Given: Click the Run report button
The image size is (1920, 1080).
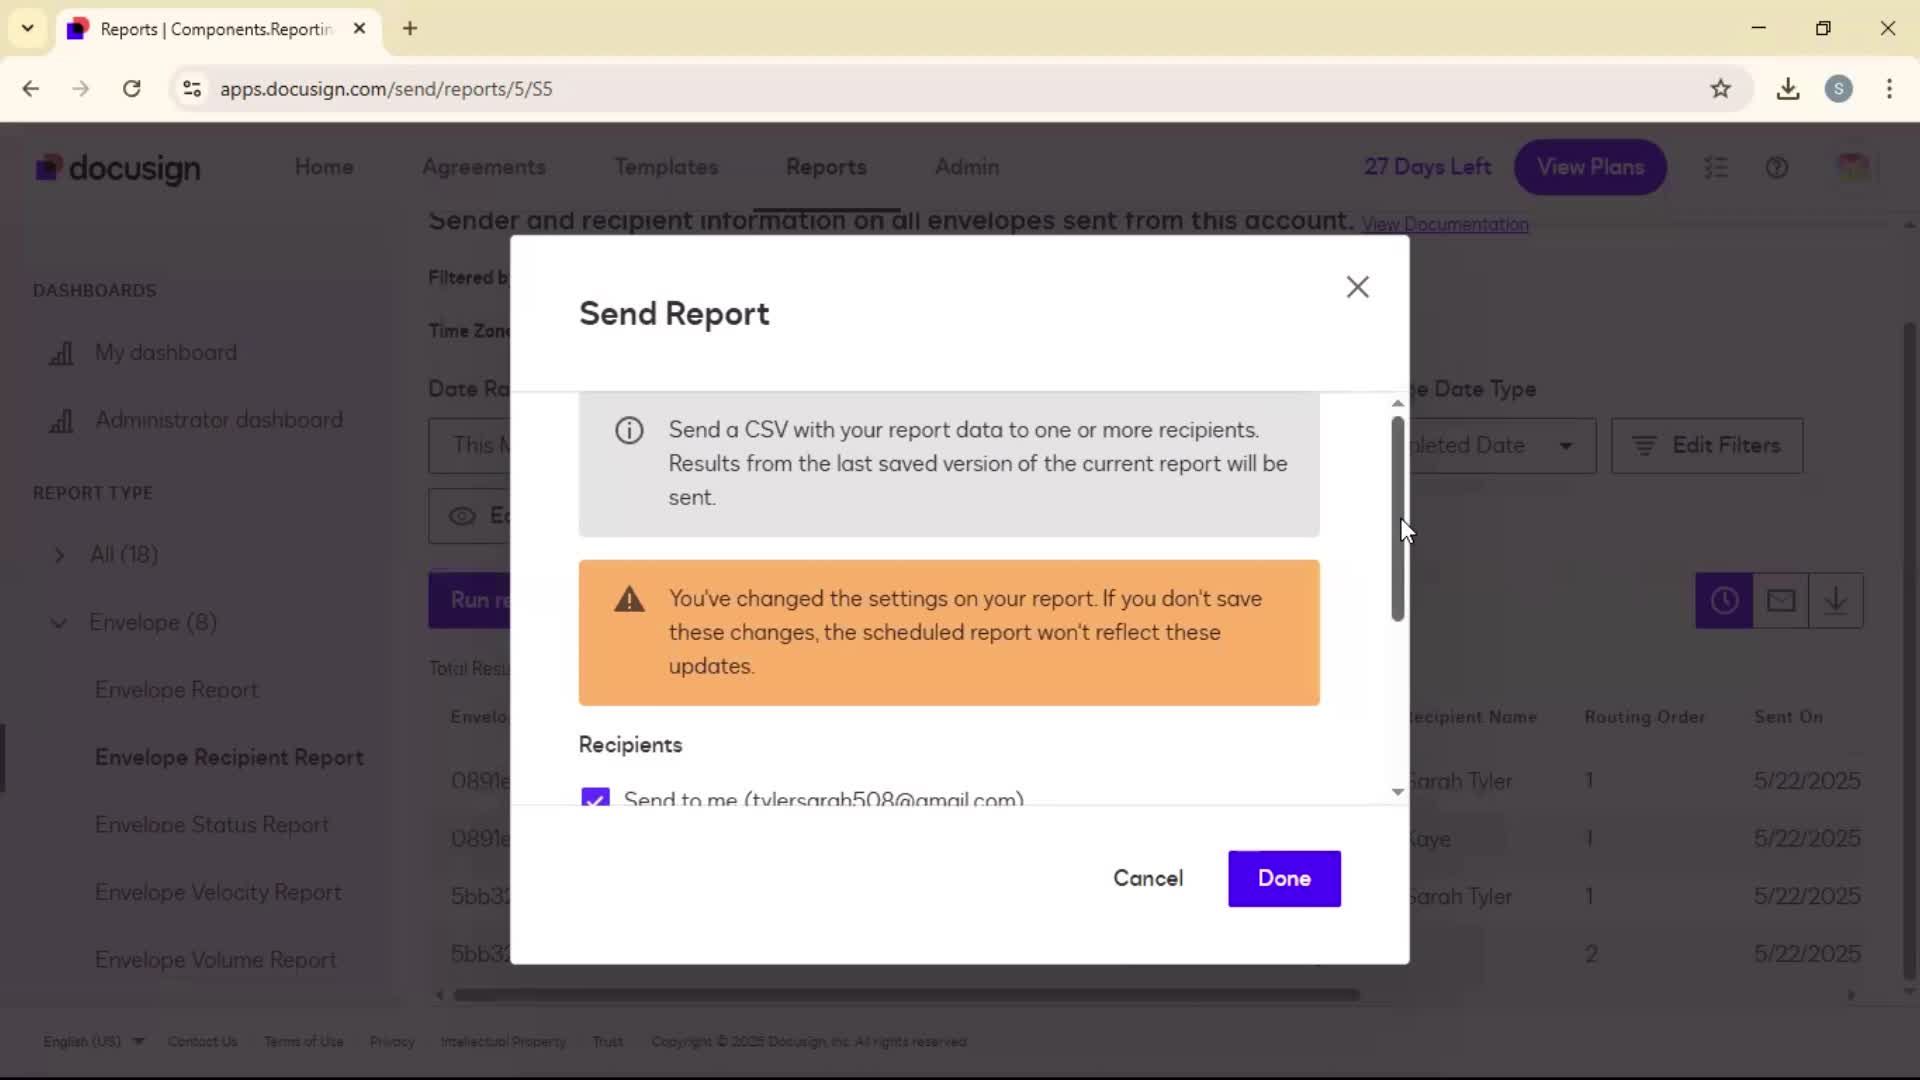Looking at the screenshot, I should [x=469, y=600].
